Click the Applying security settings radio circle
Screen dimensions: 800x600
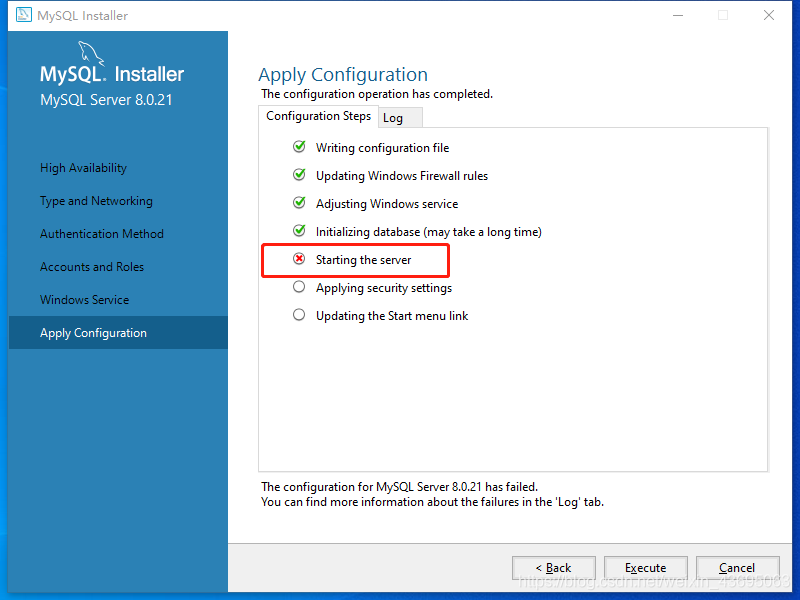[299, 287]
